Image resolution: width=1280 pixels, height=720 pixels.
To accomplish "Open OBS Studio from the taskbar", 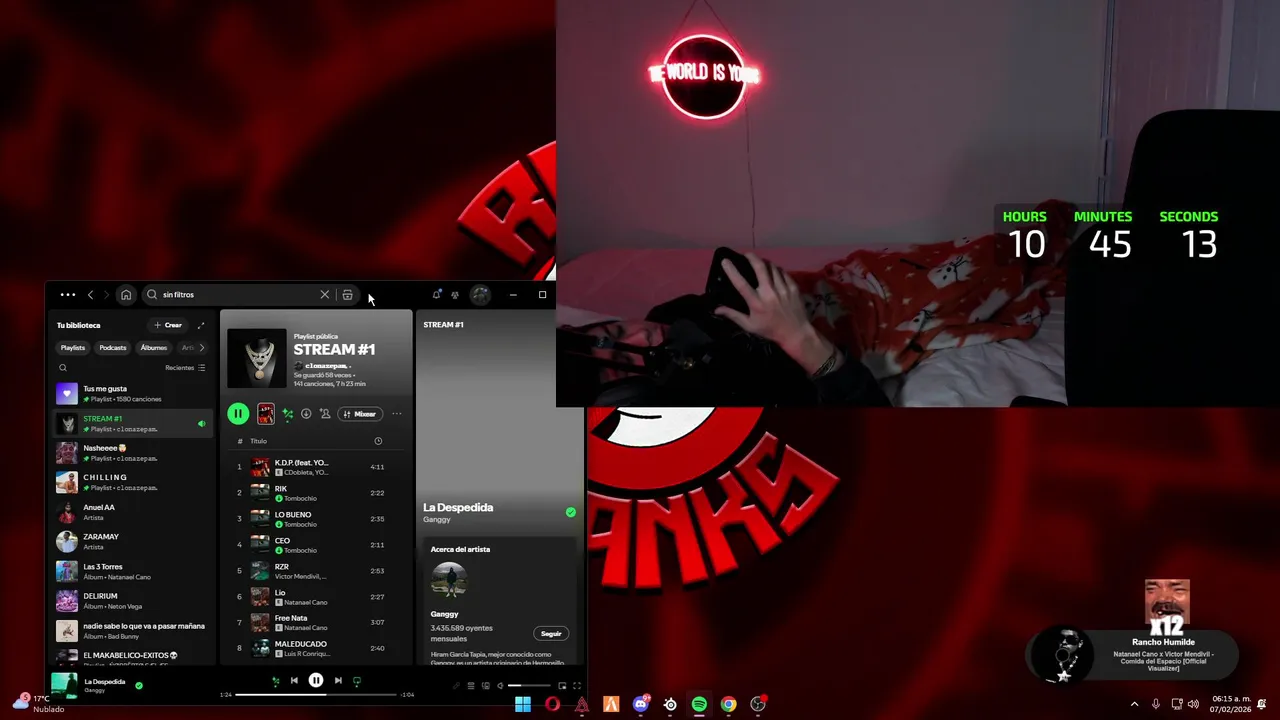I will pyautogui.click(x=758, y=704).
